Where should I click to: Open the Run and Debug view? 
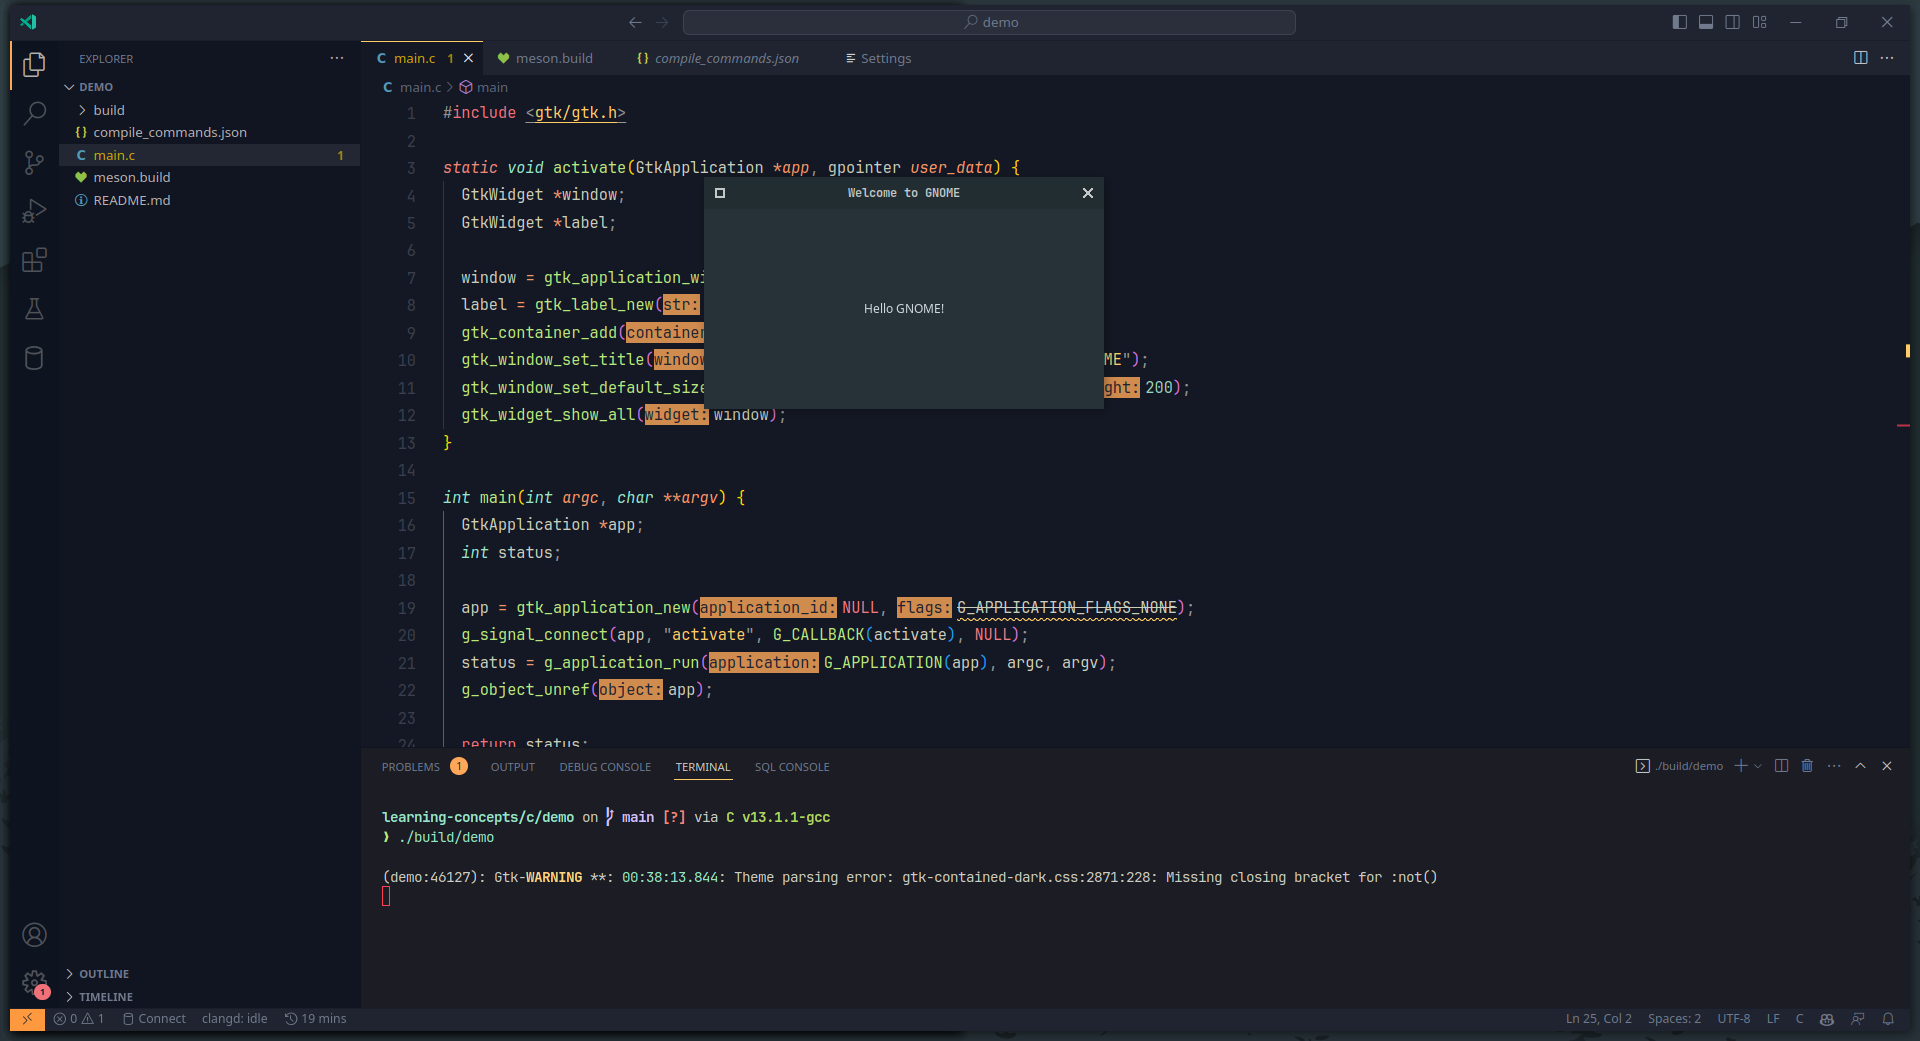point(34,211)
